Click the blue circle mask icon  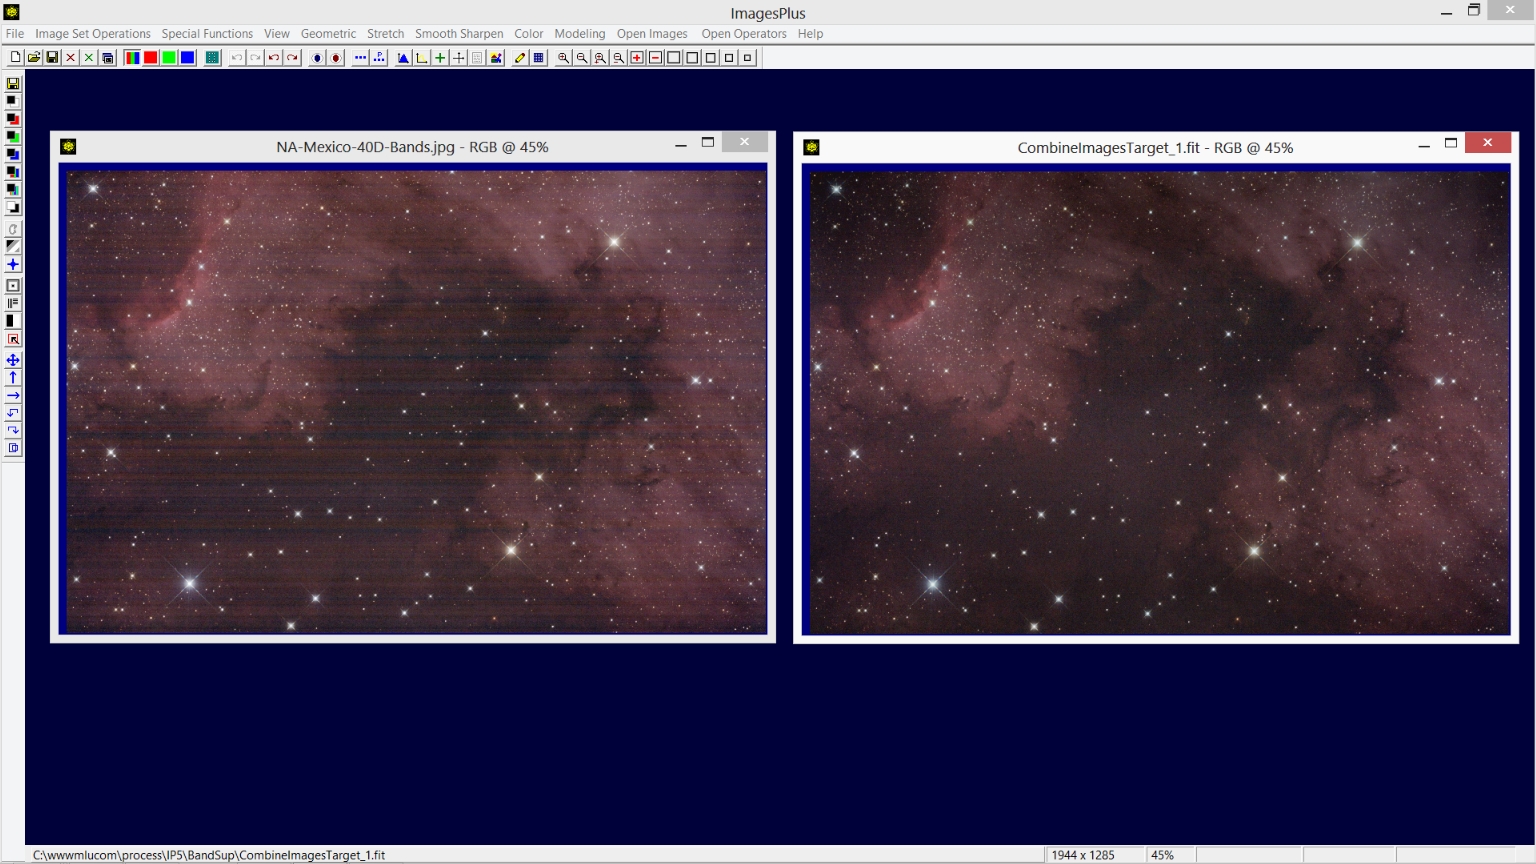(317, 58)
